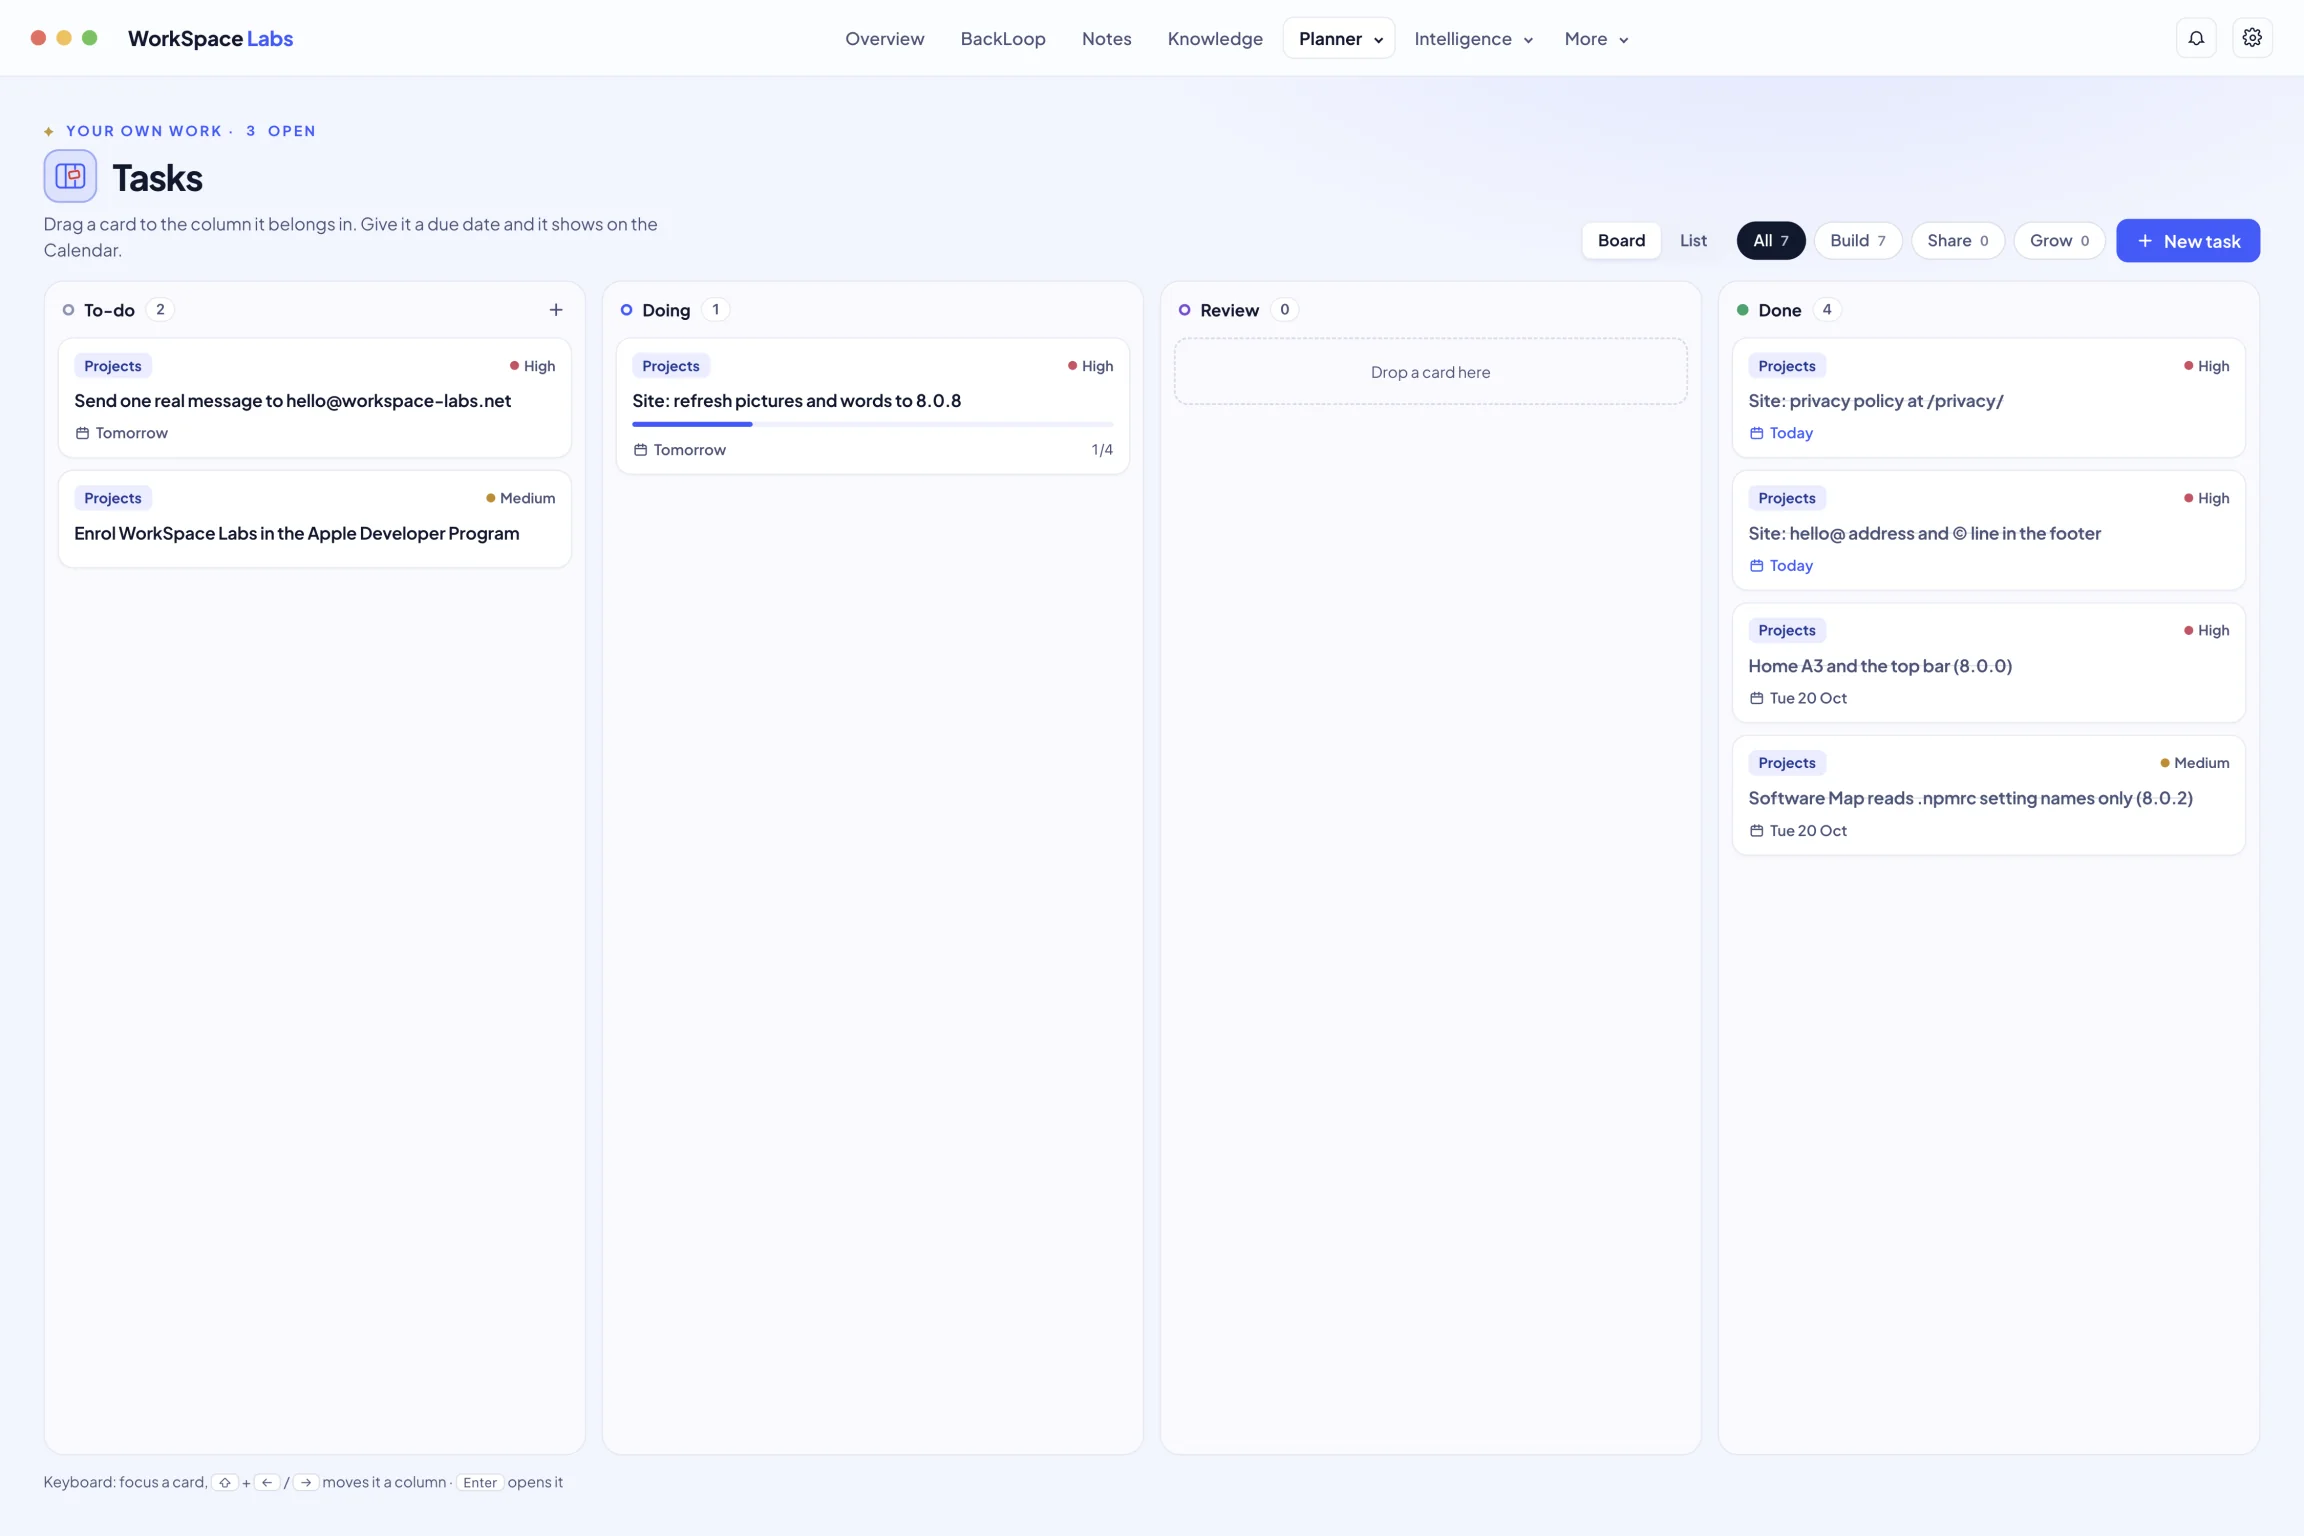Click the calendar icon on the Software Map card
Image resolution: width=2304 pixels, height=1536 pixels.
[x=1756, y=831]
